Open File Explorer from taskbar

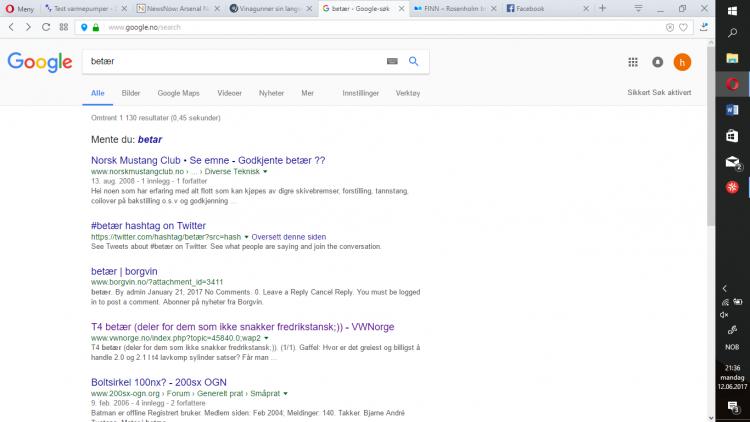[x=732, y=58]
